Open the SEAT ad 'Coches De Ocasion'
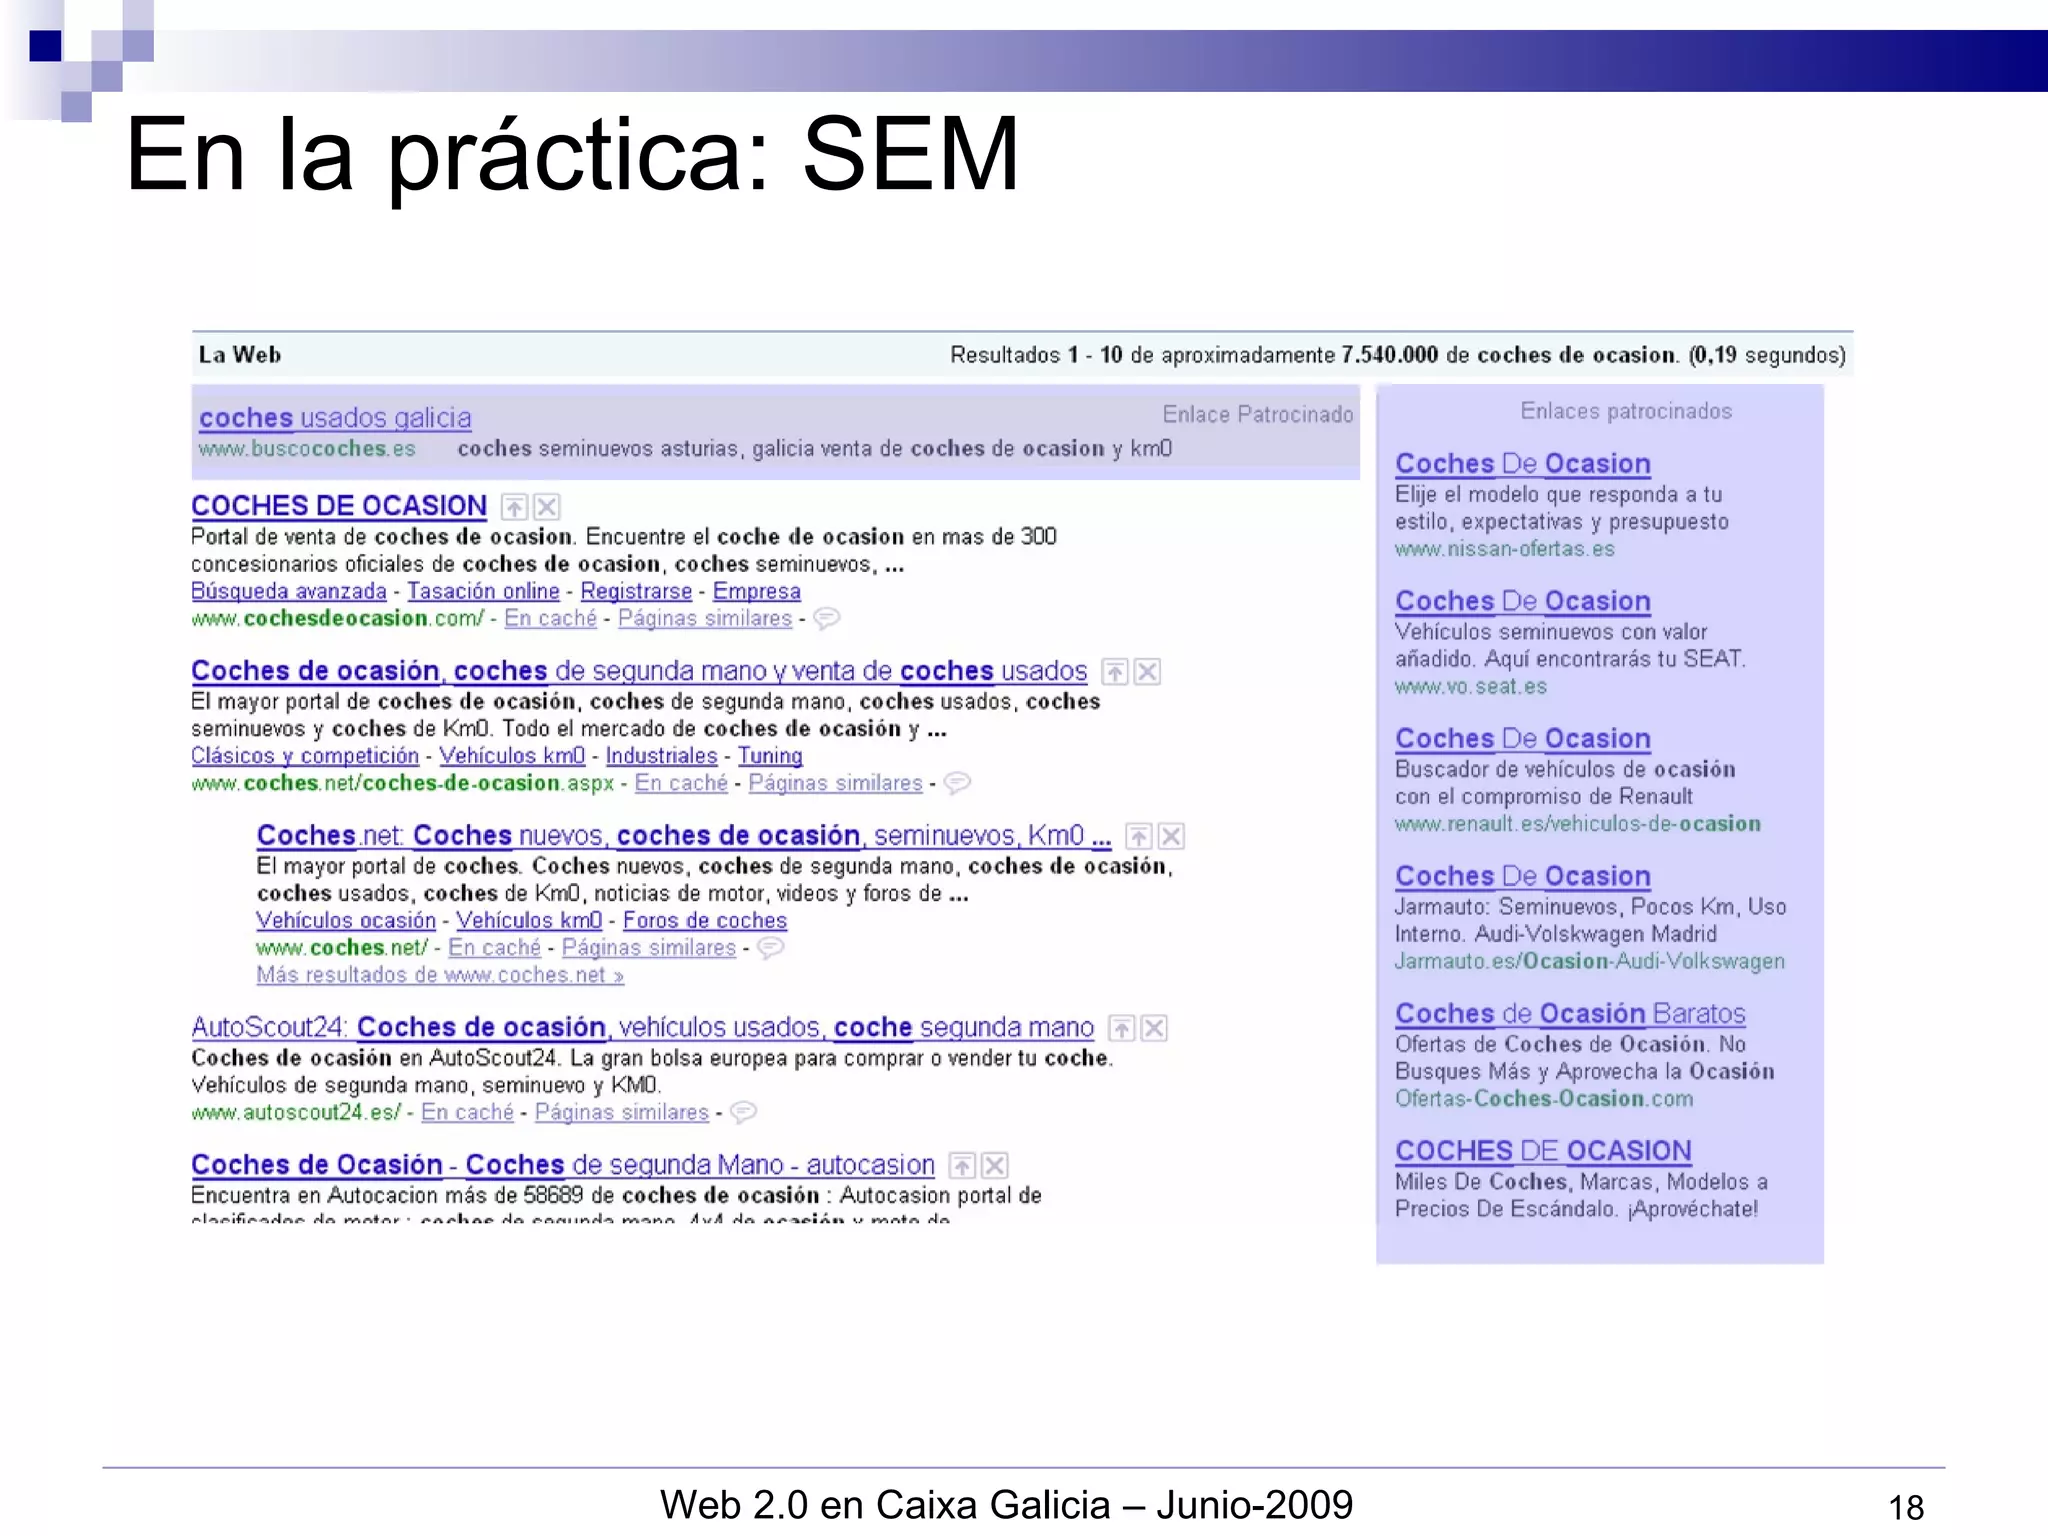 click(x=1523, y=601)
